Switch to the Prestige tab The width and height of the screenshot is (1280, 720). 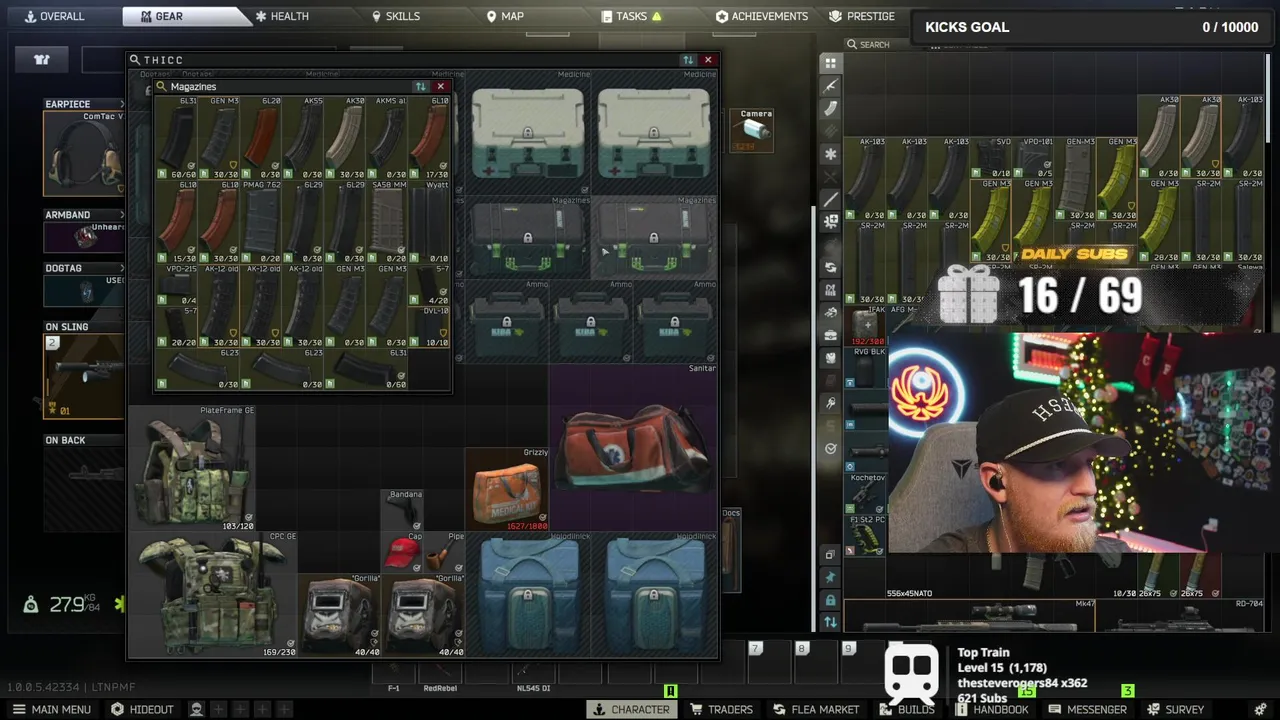(862, 16)
